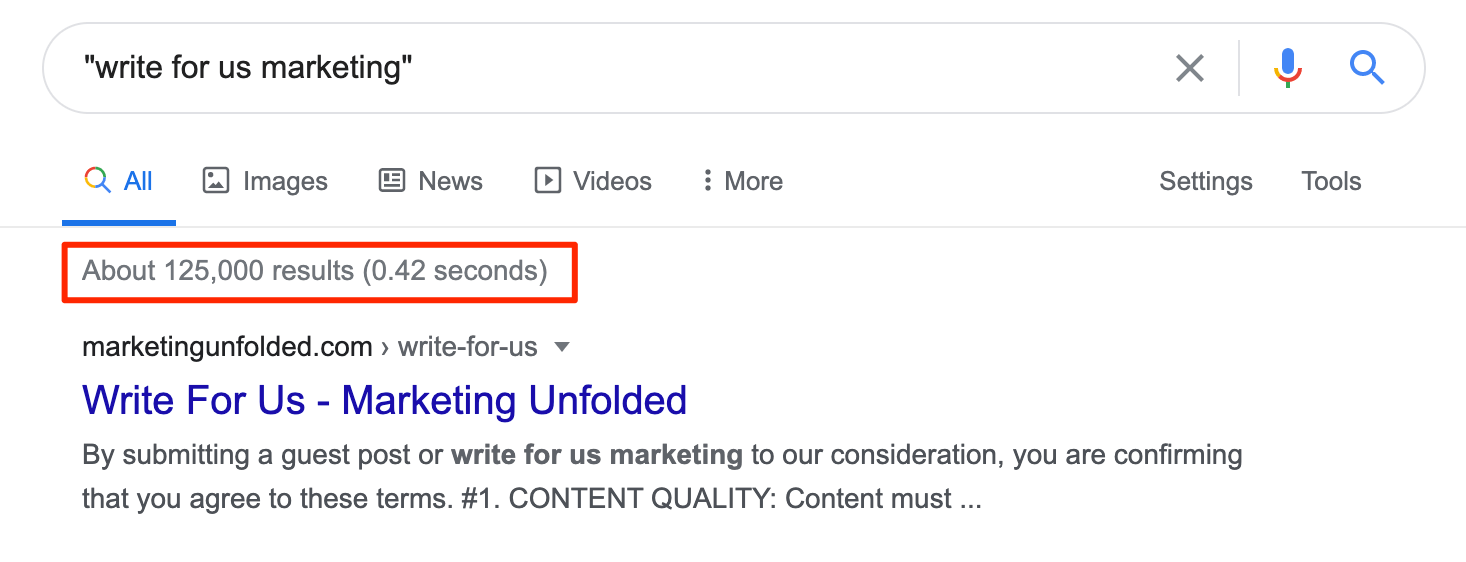Click the marketingunfolded.com domain text

227,347
